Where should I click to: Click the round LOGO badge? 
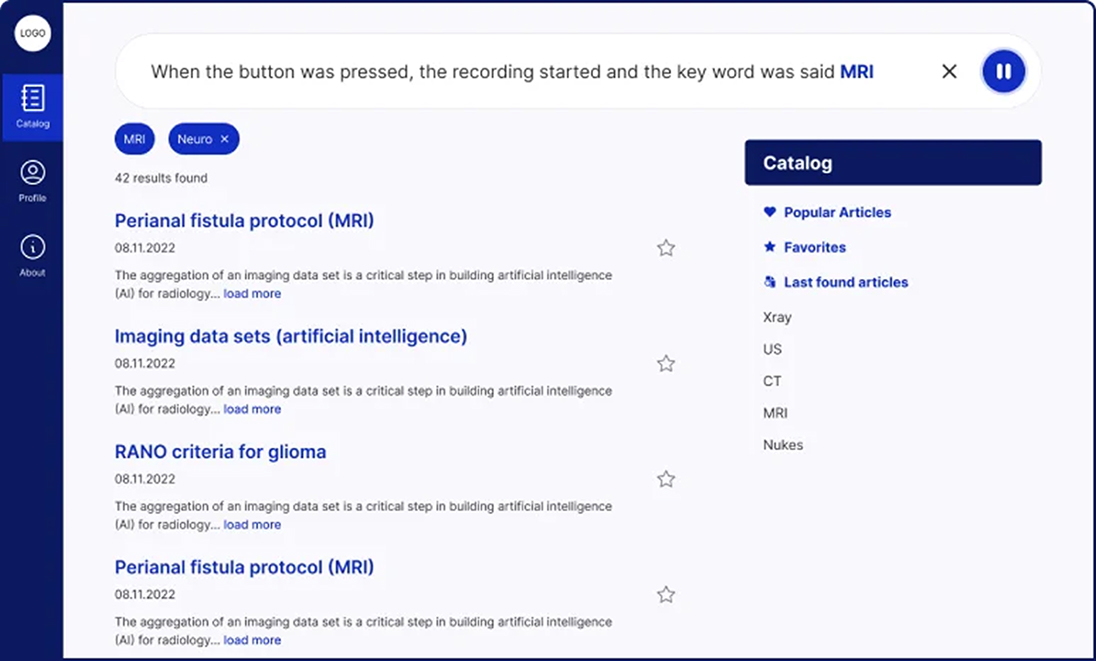33,33
